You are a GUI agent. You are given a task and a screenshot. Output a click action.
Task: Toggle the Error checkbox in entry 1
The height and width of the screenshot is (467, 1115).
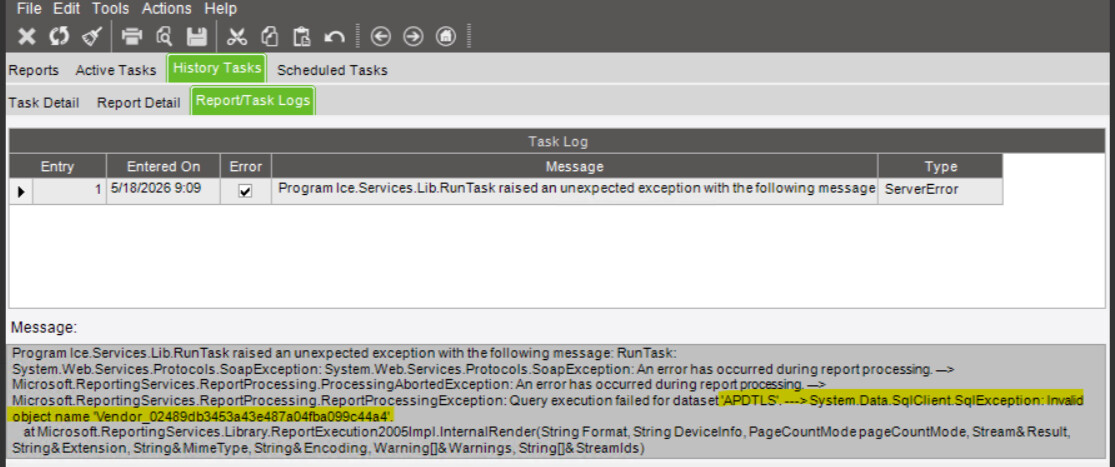245,191
